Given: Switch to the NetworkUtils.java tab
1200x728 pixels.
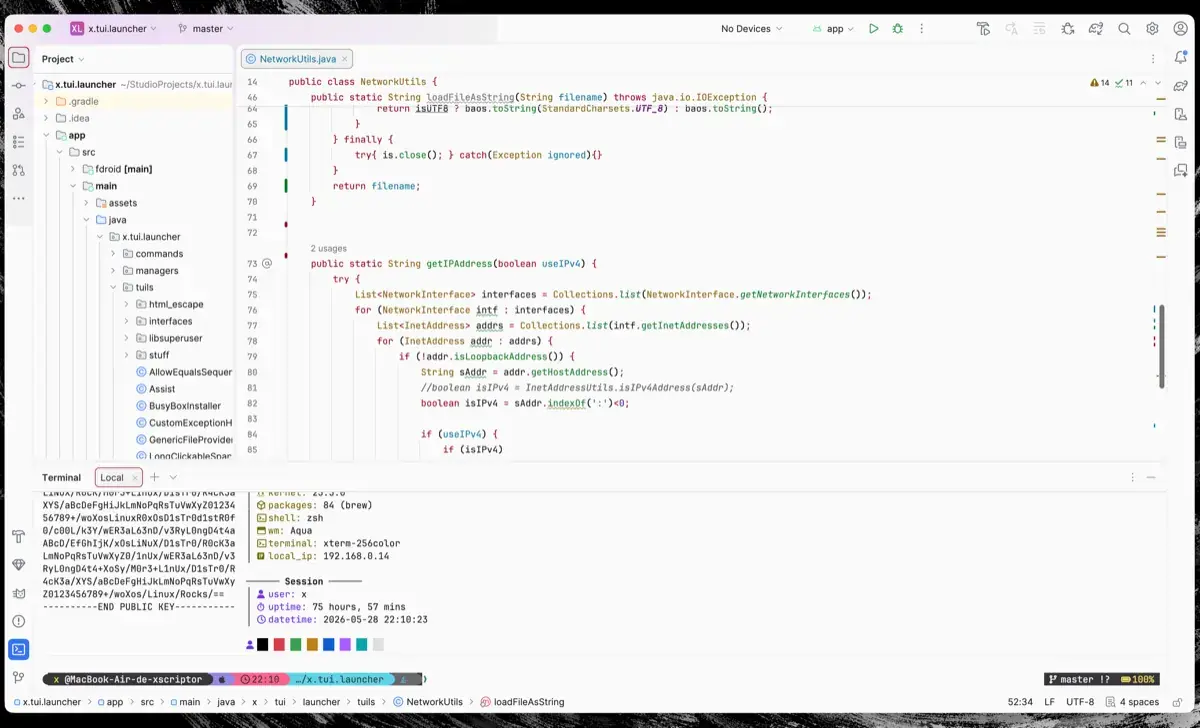Looking at the screenshot, I should point(297,59).
